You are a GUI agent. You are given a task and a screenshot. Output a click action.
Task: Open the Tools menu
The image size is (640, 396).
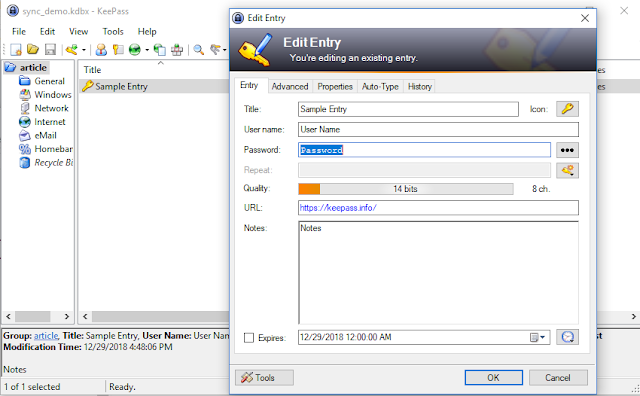(x=113, y=31)
